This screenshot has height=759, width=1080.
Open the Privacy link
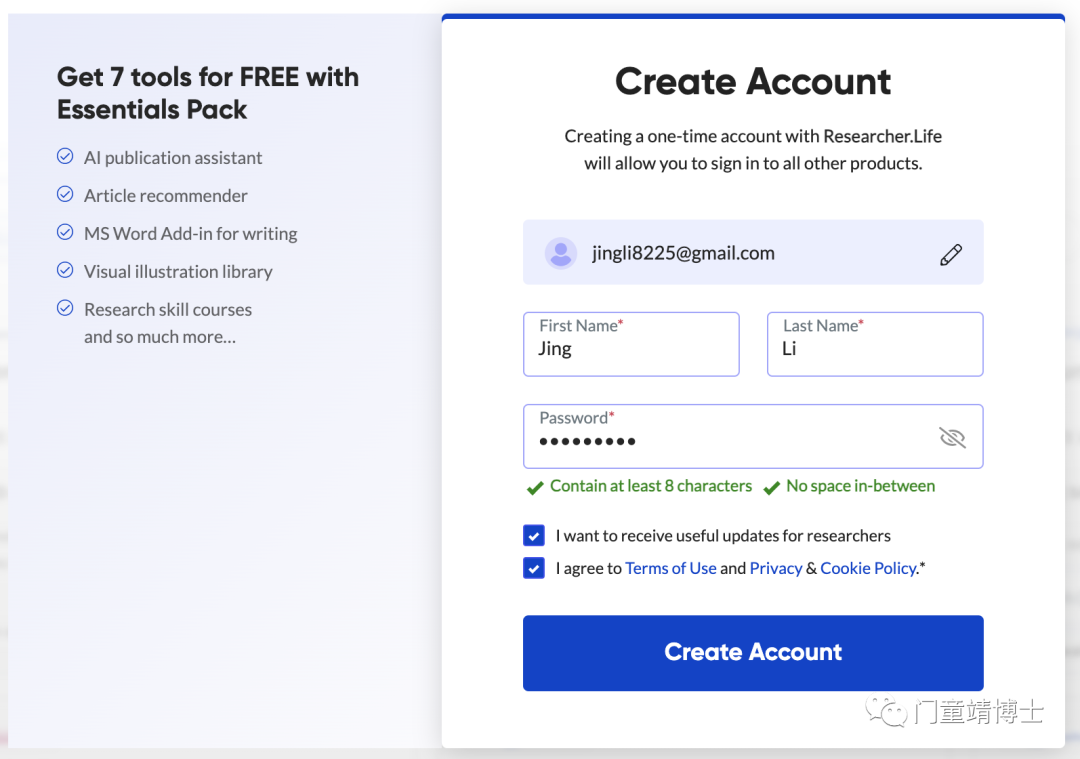776,568
